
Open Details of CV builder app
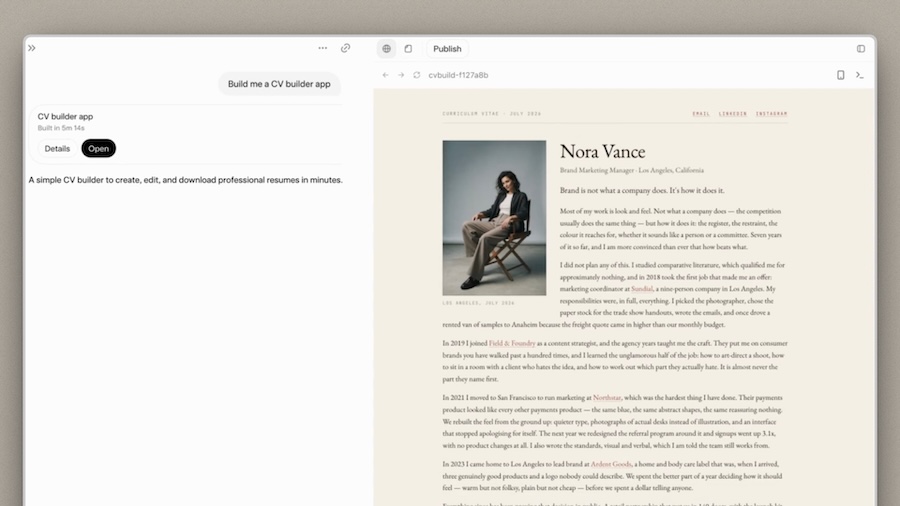point(57,149)
